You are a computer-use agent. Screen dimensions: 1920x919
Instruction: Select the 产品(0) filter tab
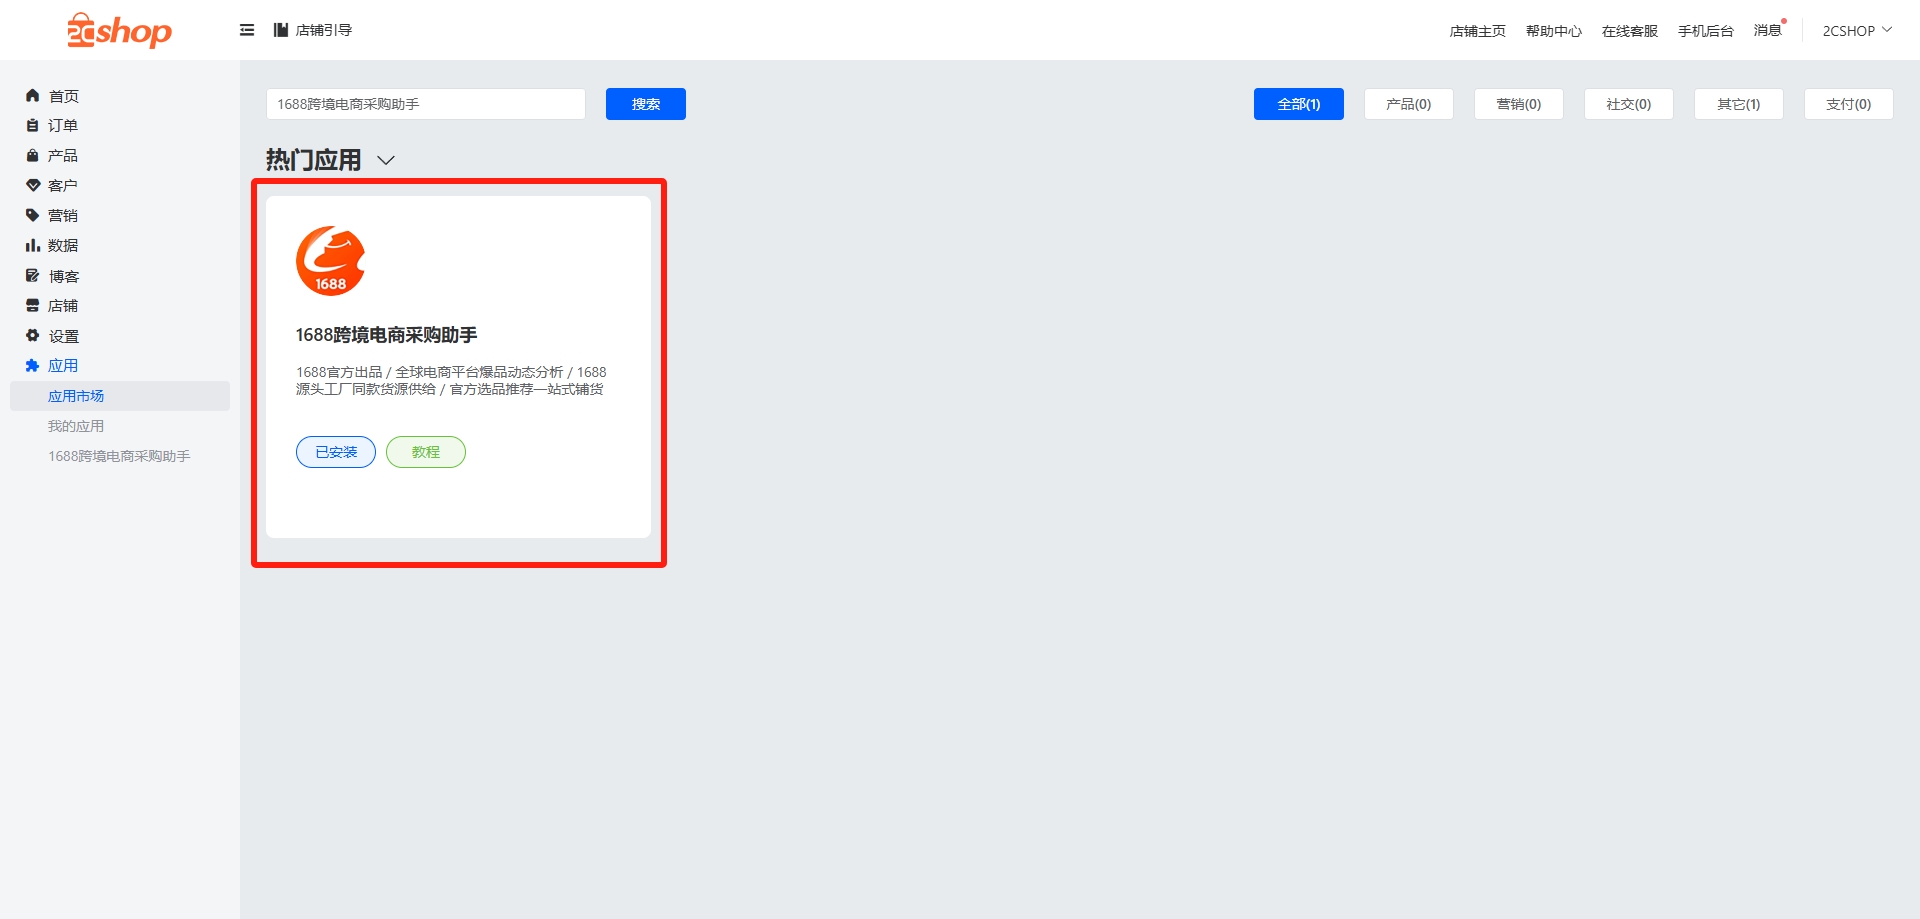(x=1409, y=104)
